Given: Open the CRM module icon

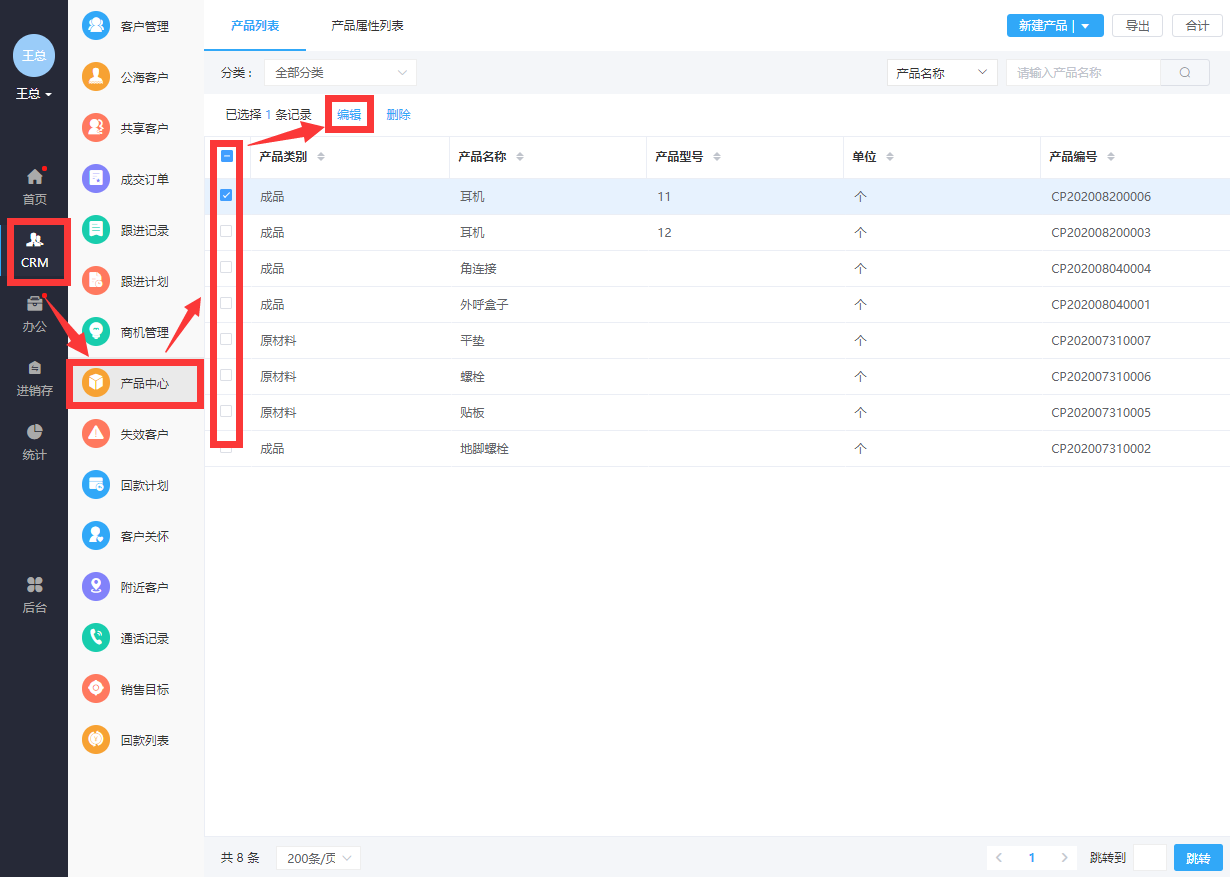Looking at the screenshot, I should click(x=34, y=241).
